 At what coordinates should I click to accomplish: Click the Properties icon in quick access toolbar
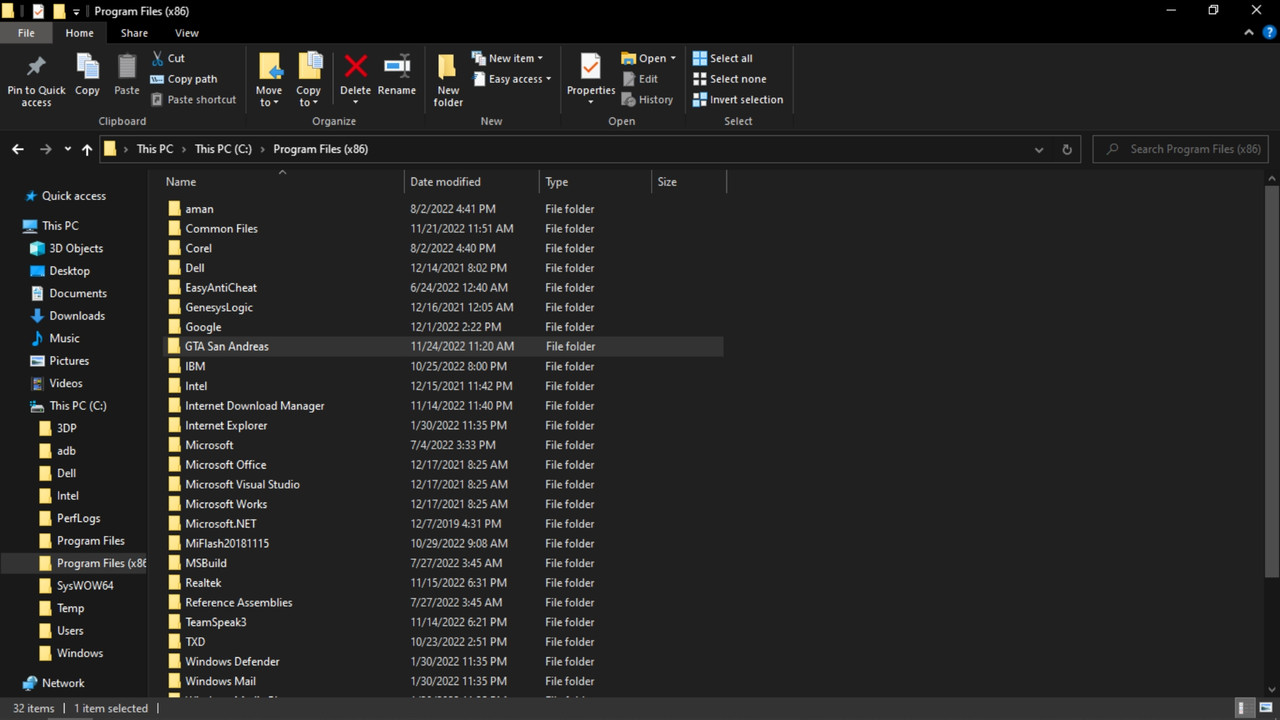point(38,11)
